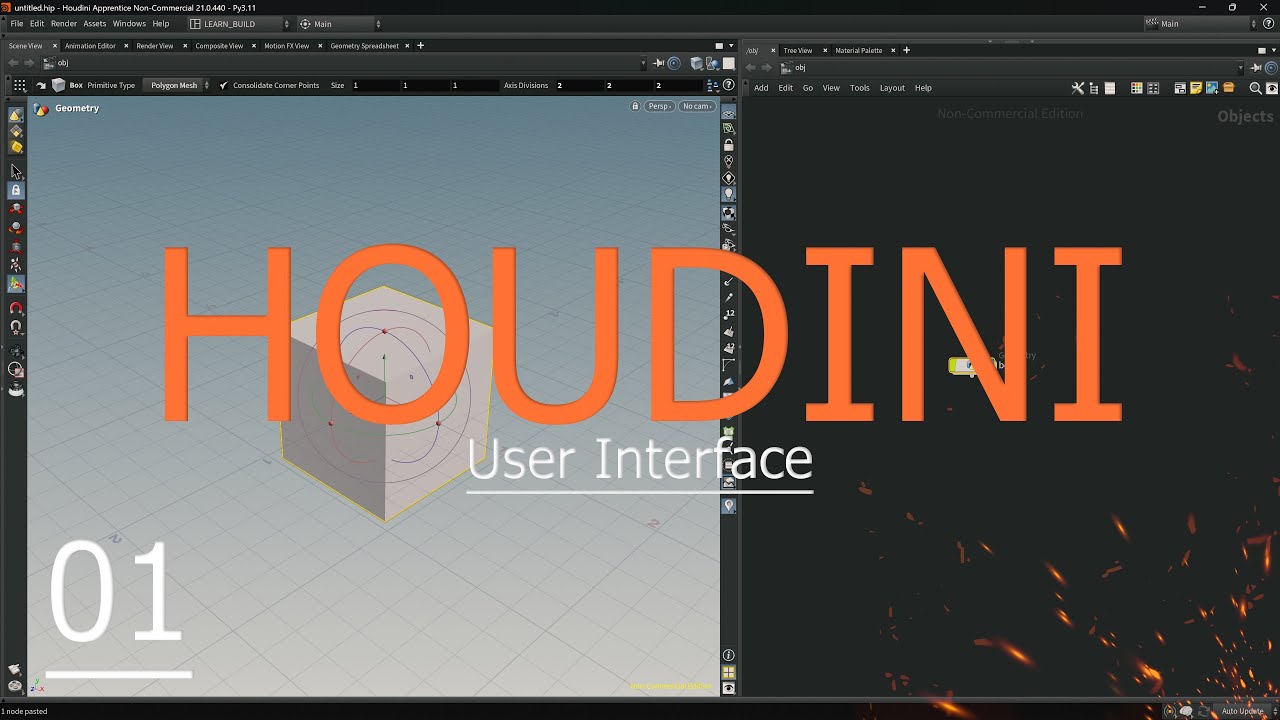This screenshot has width=1280, height=720.
Task: Switch to the Material Palette tab
Action: pyautogui.click(x=859, y=50)
